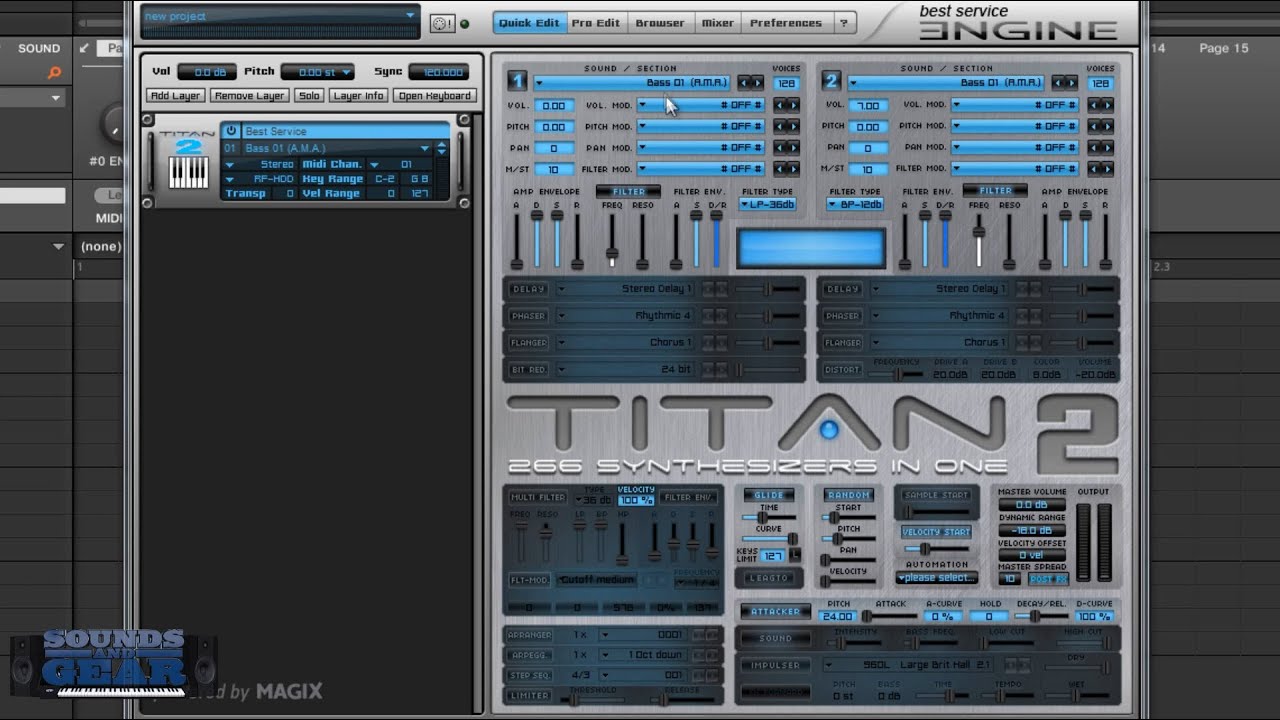This screenshot has width=1280, height=720.
Task: Open section 1 Stereo Delay 1 dropdown
Action: click(x=625, y=289)
